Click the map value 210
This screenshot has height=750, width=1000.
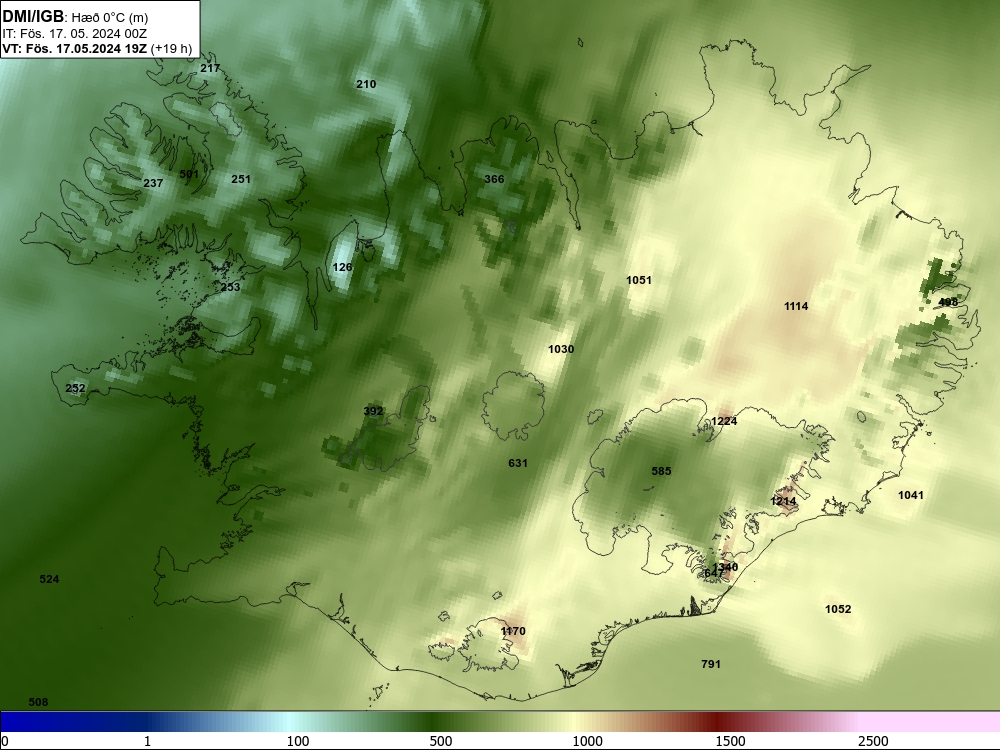point(366,84)
